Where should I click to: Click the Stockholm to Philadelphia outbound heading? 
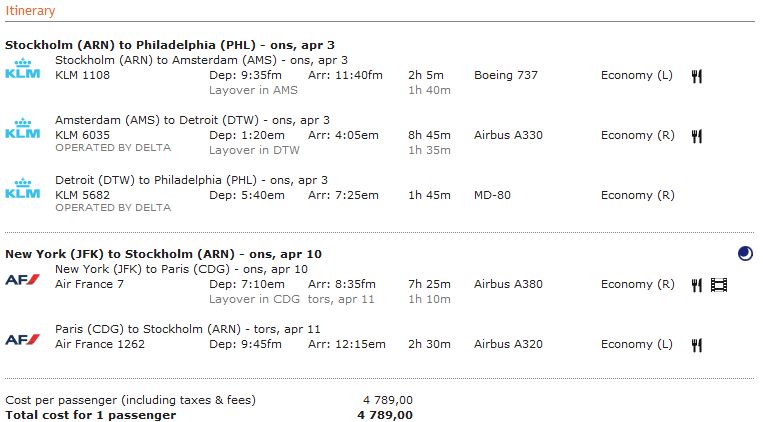[x=168, y=45]
